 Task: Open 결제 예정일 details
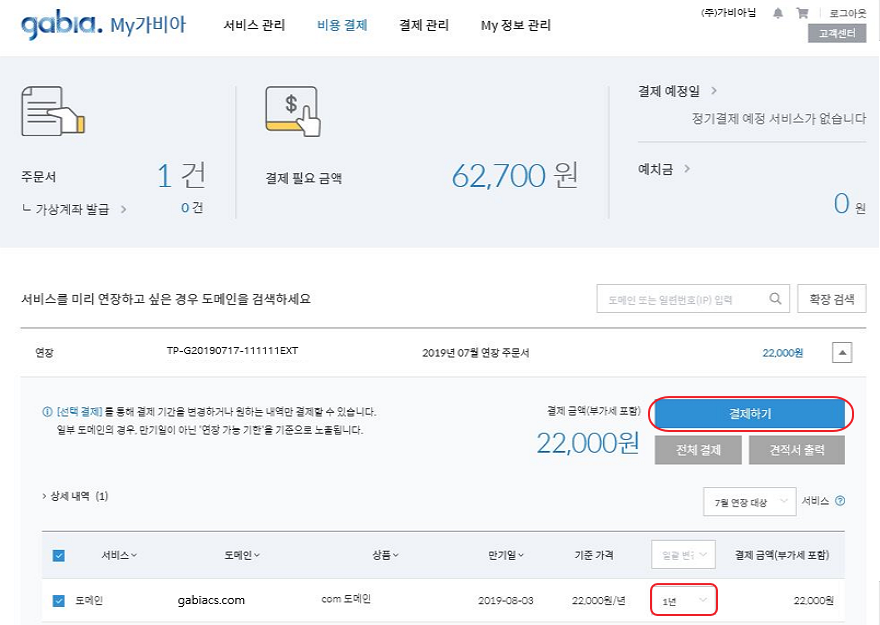(677, 91)
